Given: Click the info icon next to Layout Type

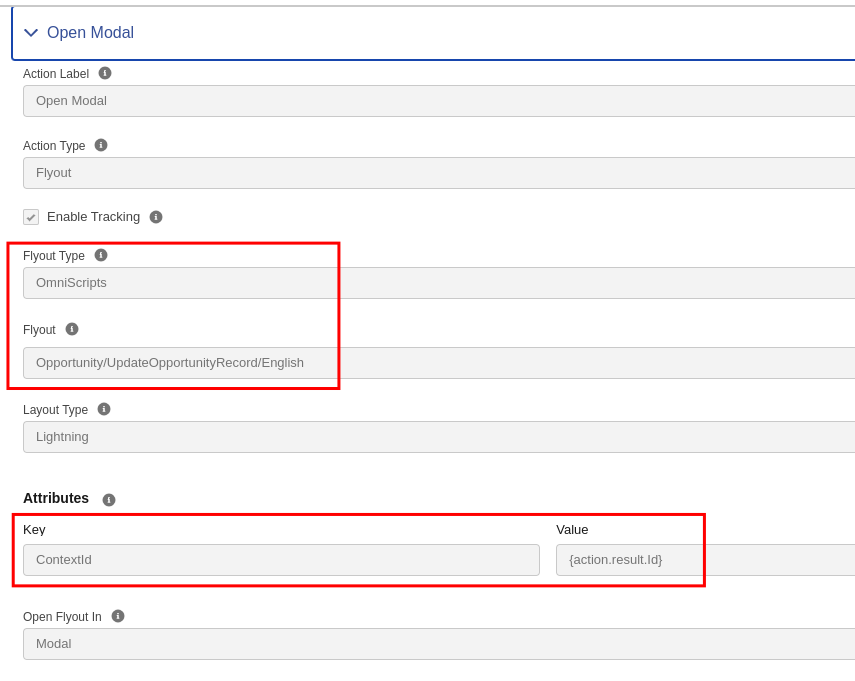Looking at the screenshot, I should (104, 409).
